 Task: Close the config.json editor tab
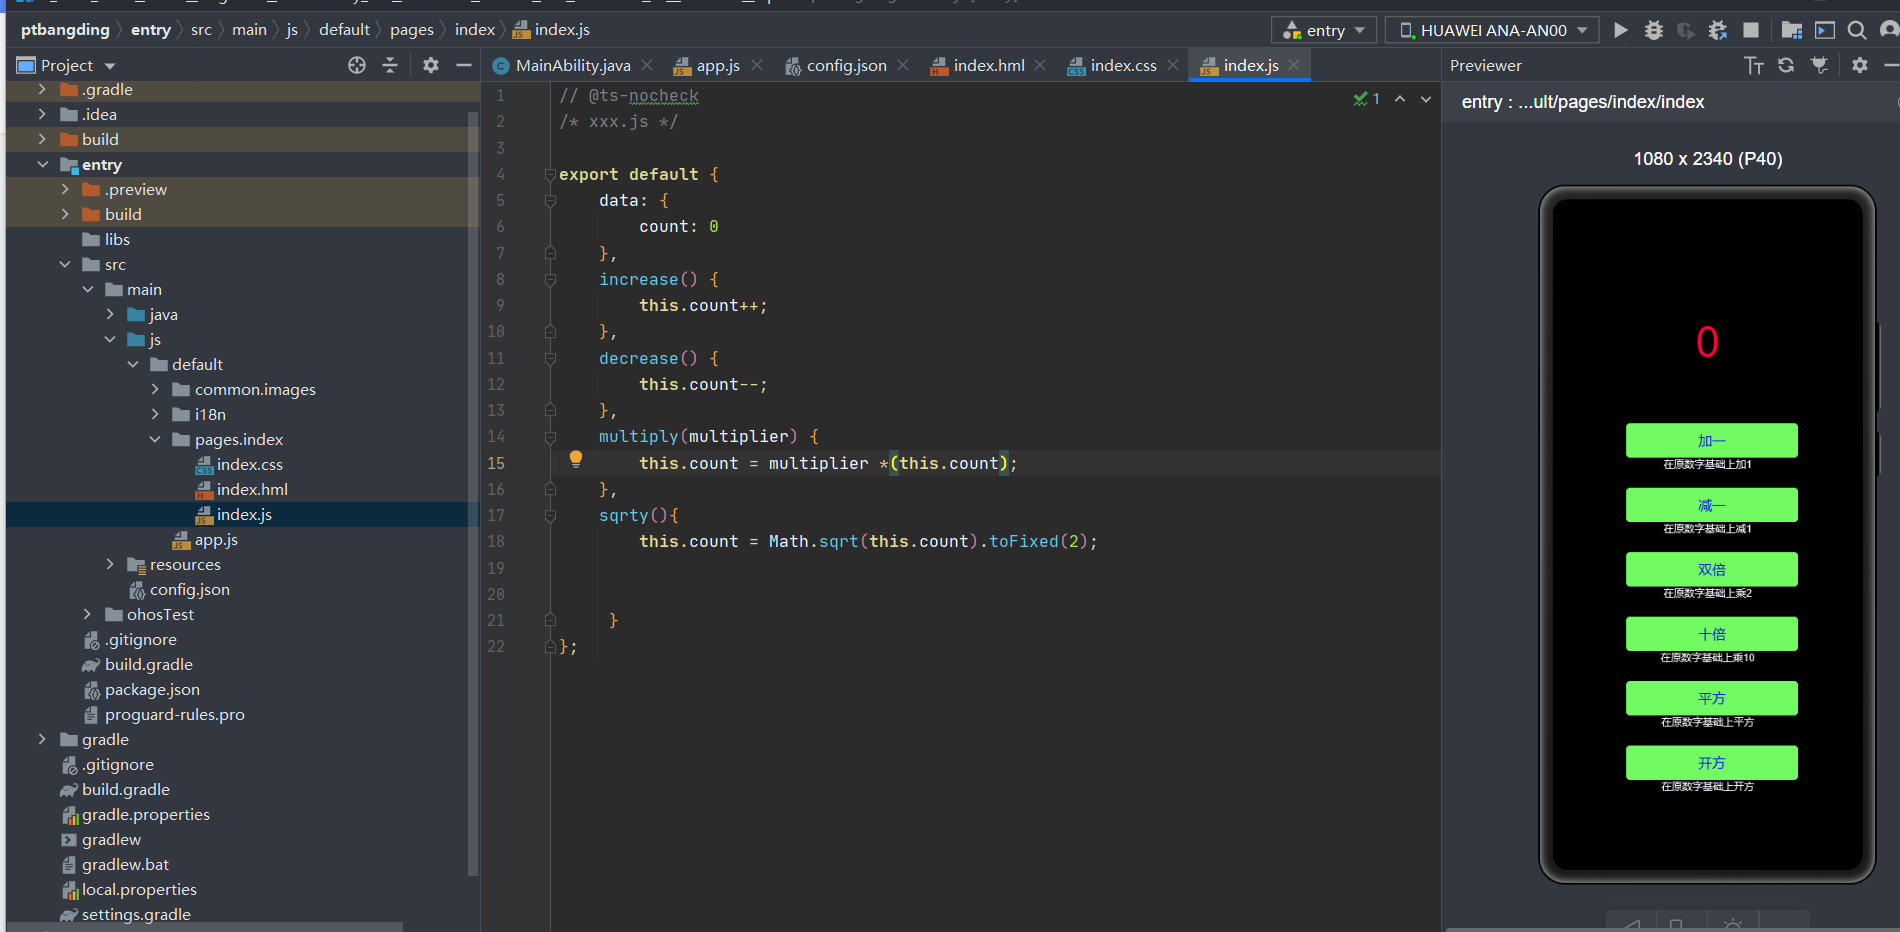coord(903,65)
